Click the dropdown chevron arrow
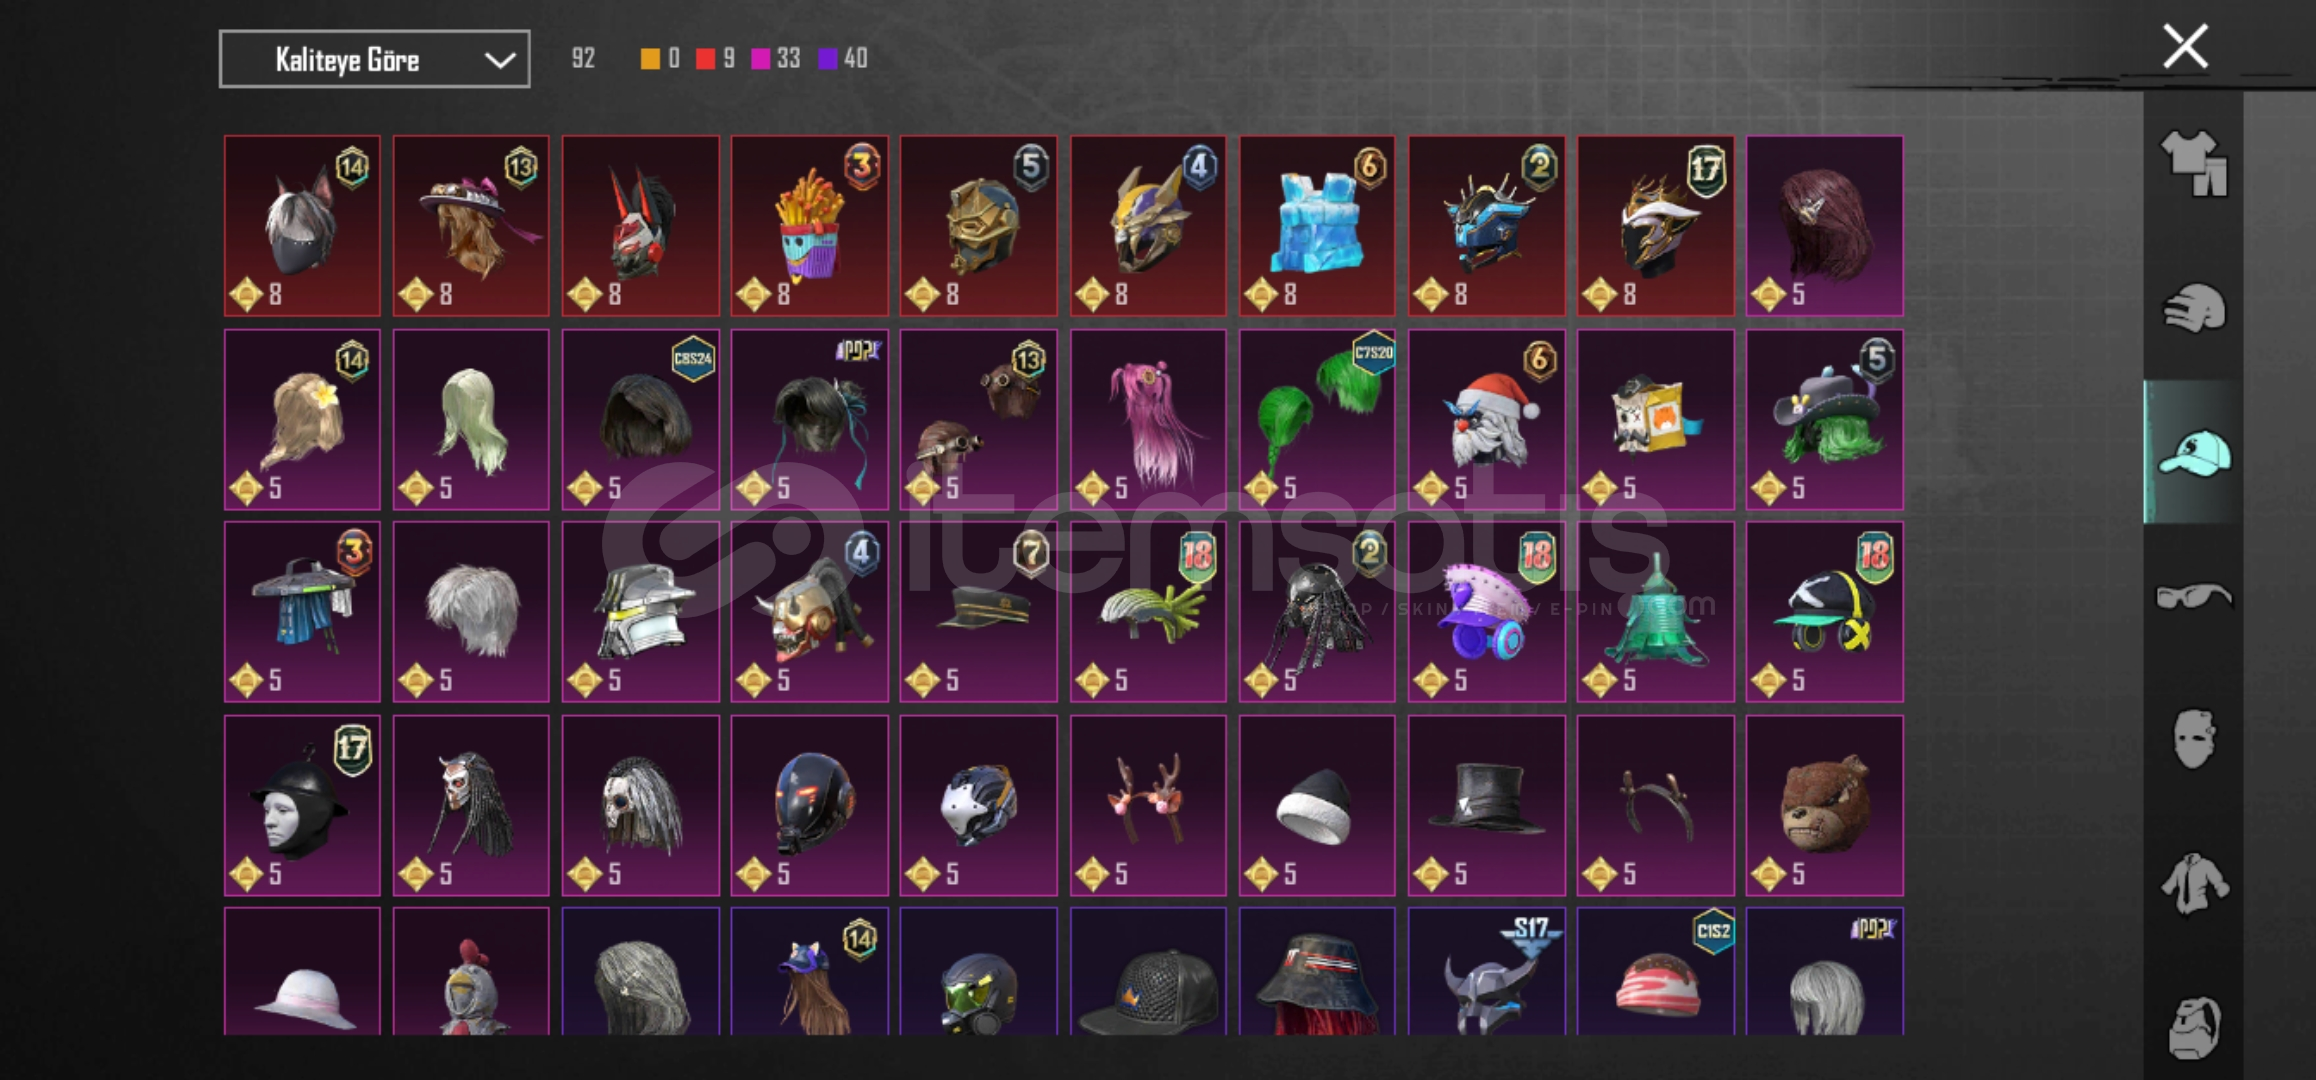 [x=499, y=61]
